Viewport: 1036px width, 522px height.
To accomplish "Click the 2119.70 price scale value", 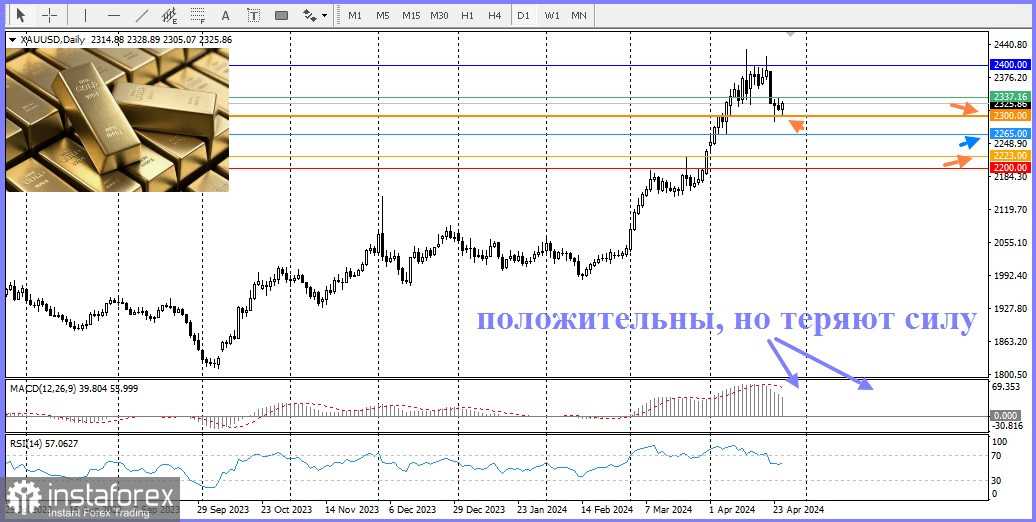I will pos(1010,209).
